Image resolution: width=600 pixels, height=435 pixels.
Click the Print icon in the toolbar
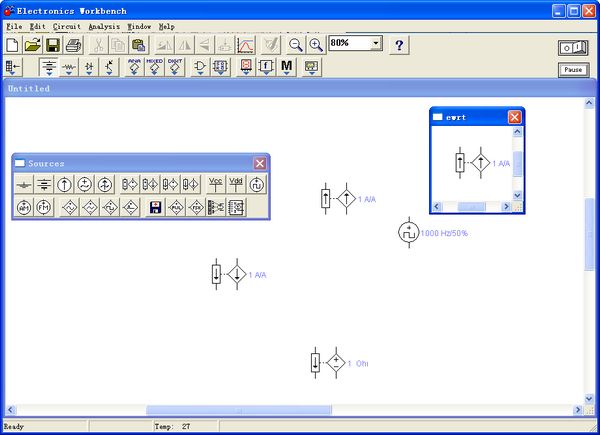click(x=73, y=45)
